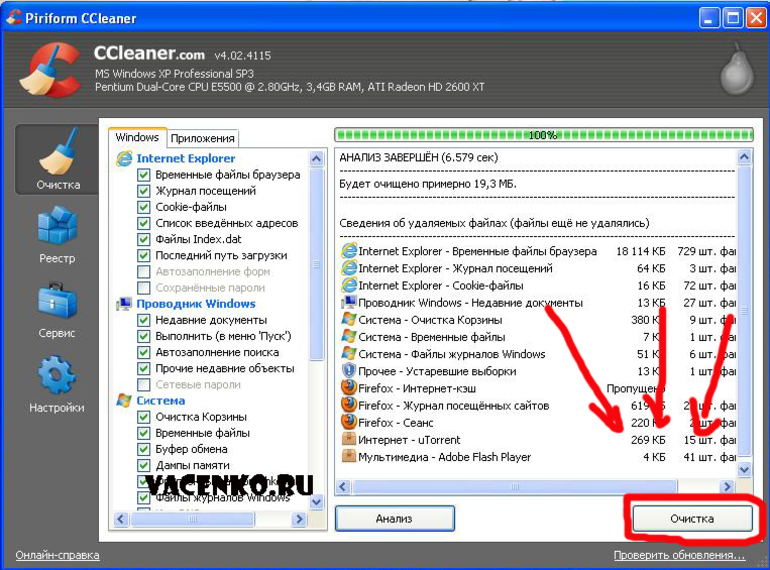Screen dimensions: 770x570
Task: Click the Будет очищено примерно 19,3 МБ line
Action: click(x=428, y=184)
